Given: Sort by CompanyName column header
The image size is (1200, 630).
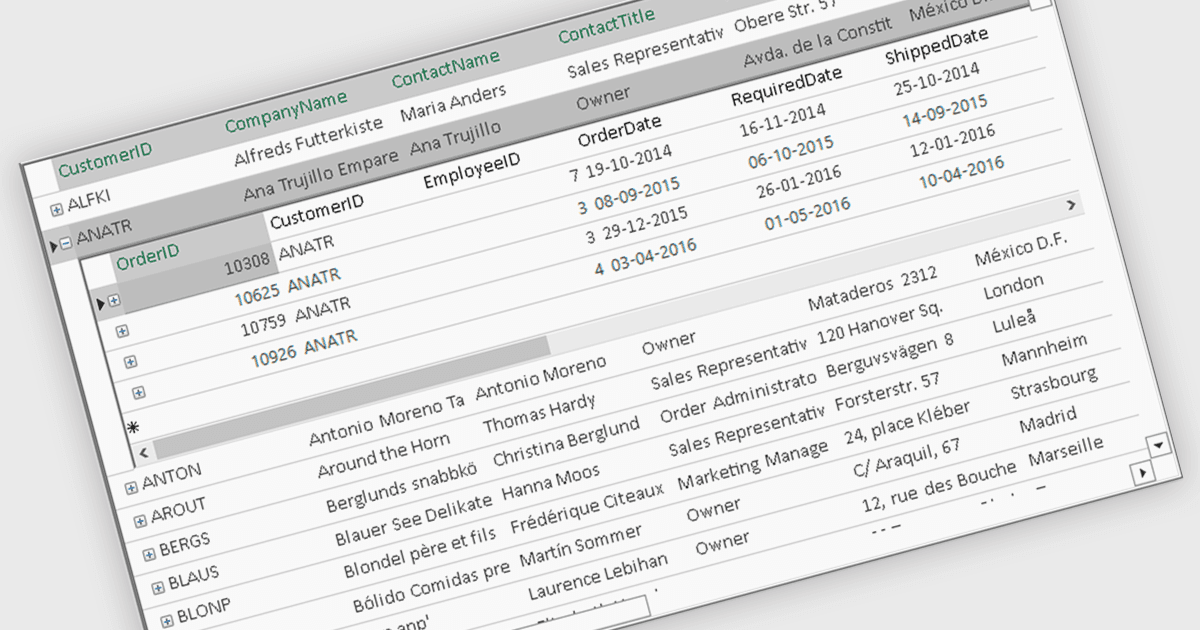Looking at the screenshot, I should coord(286,111).
